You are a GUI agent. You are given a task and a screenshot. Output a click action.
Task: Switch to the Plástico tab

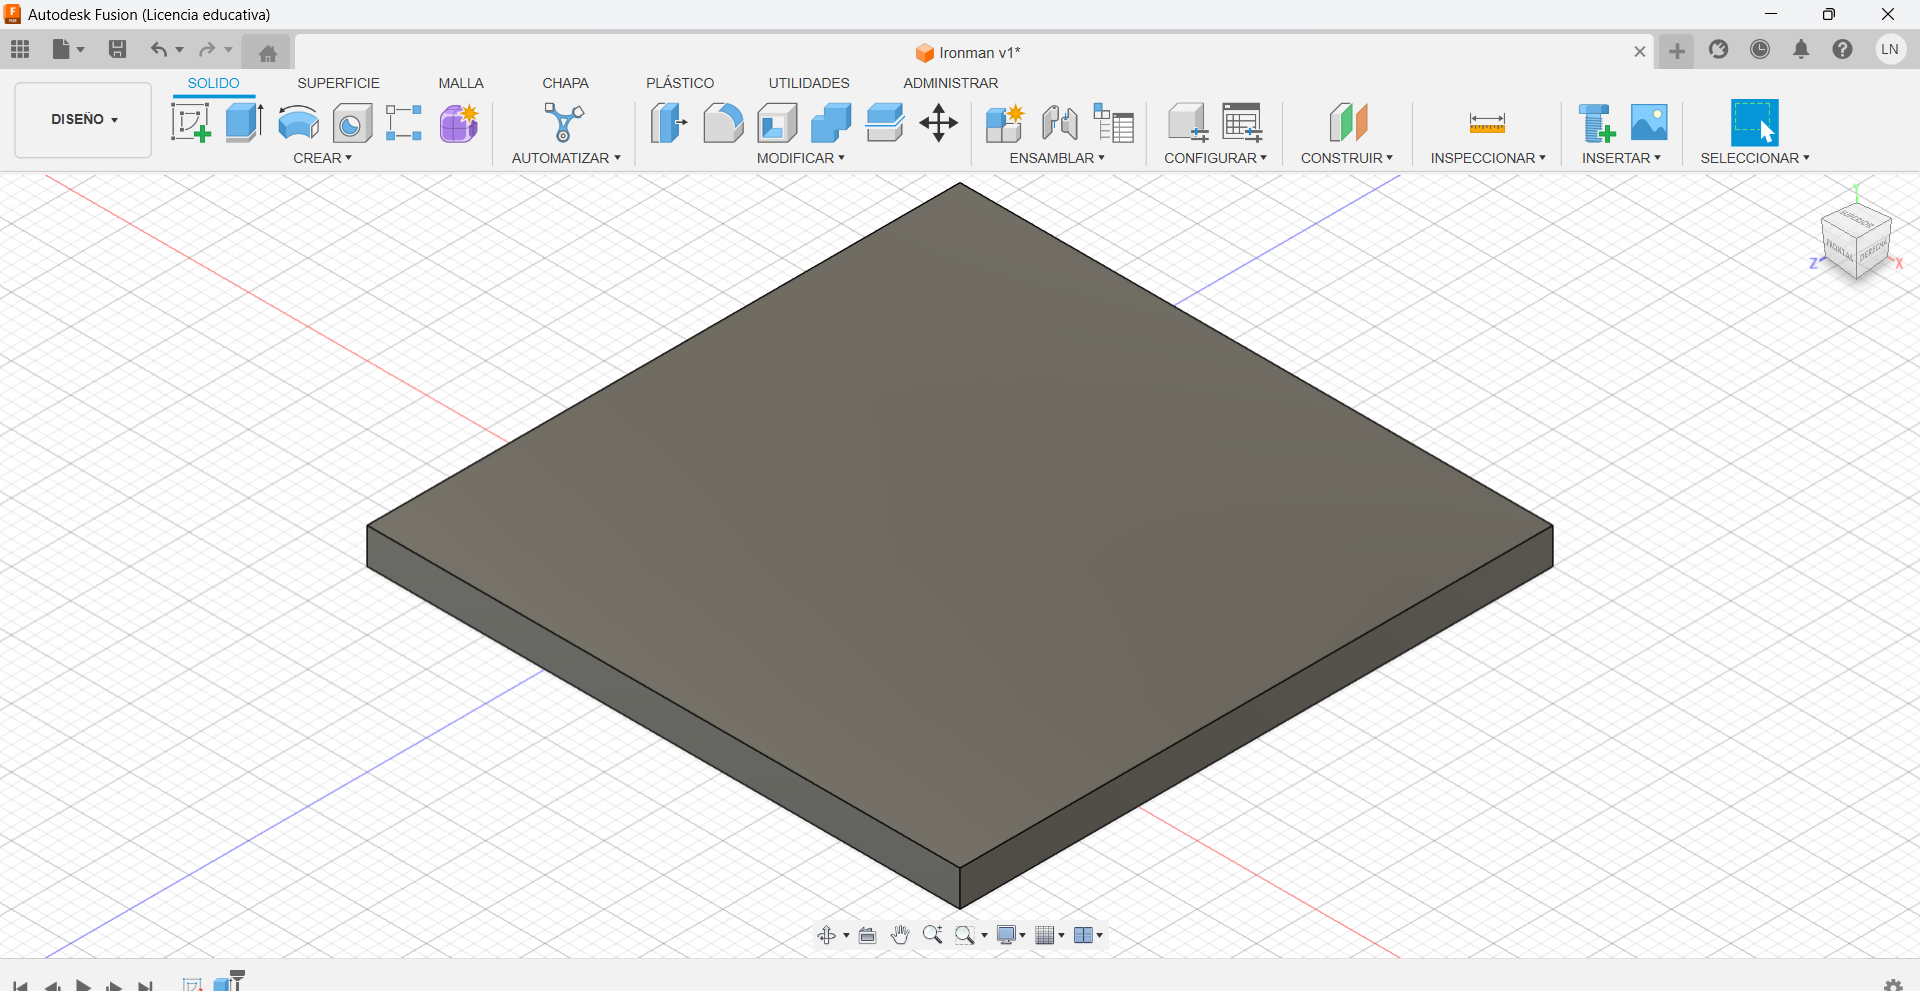click(x=680, y=83)
